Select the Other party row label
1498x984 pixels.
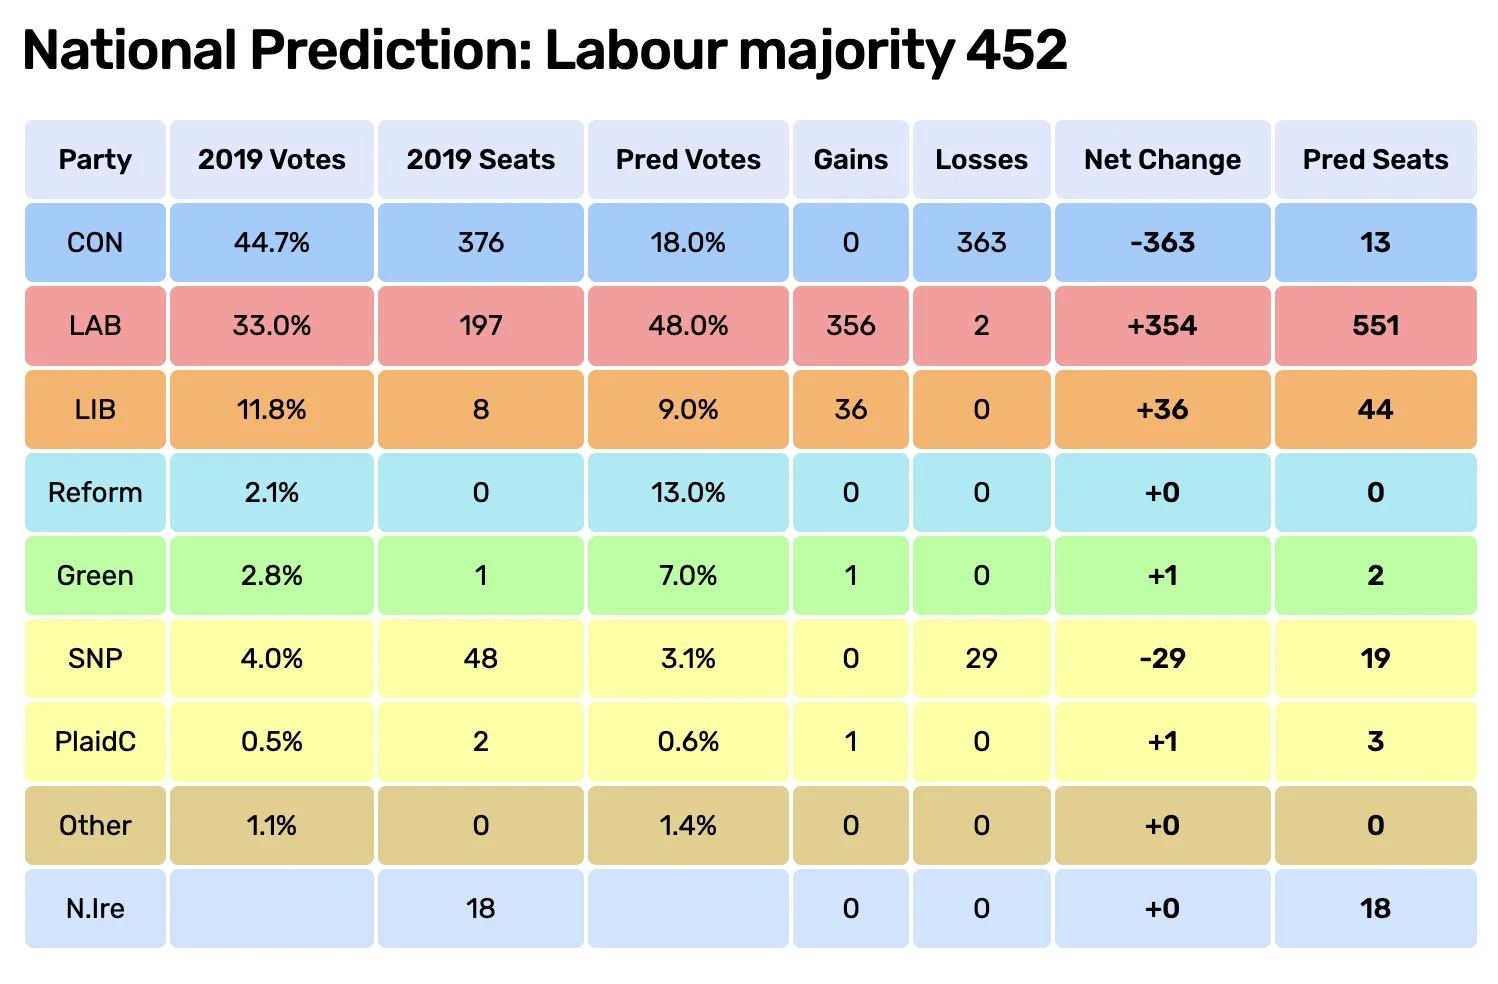coord(95,825)
